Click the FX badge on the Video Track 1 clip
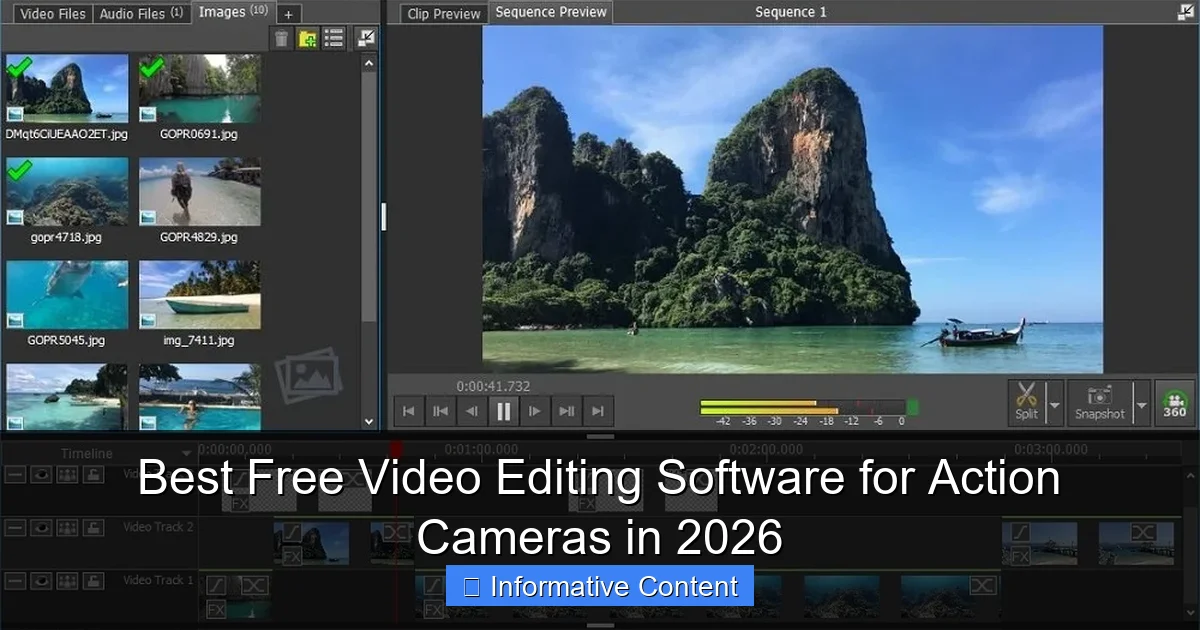The height and width of the screenshot is (630, 1200). tap(215, 606)
